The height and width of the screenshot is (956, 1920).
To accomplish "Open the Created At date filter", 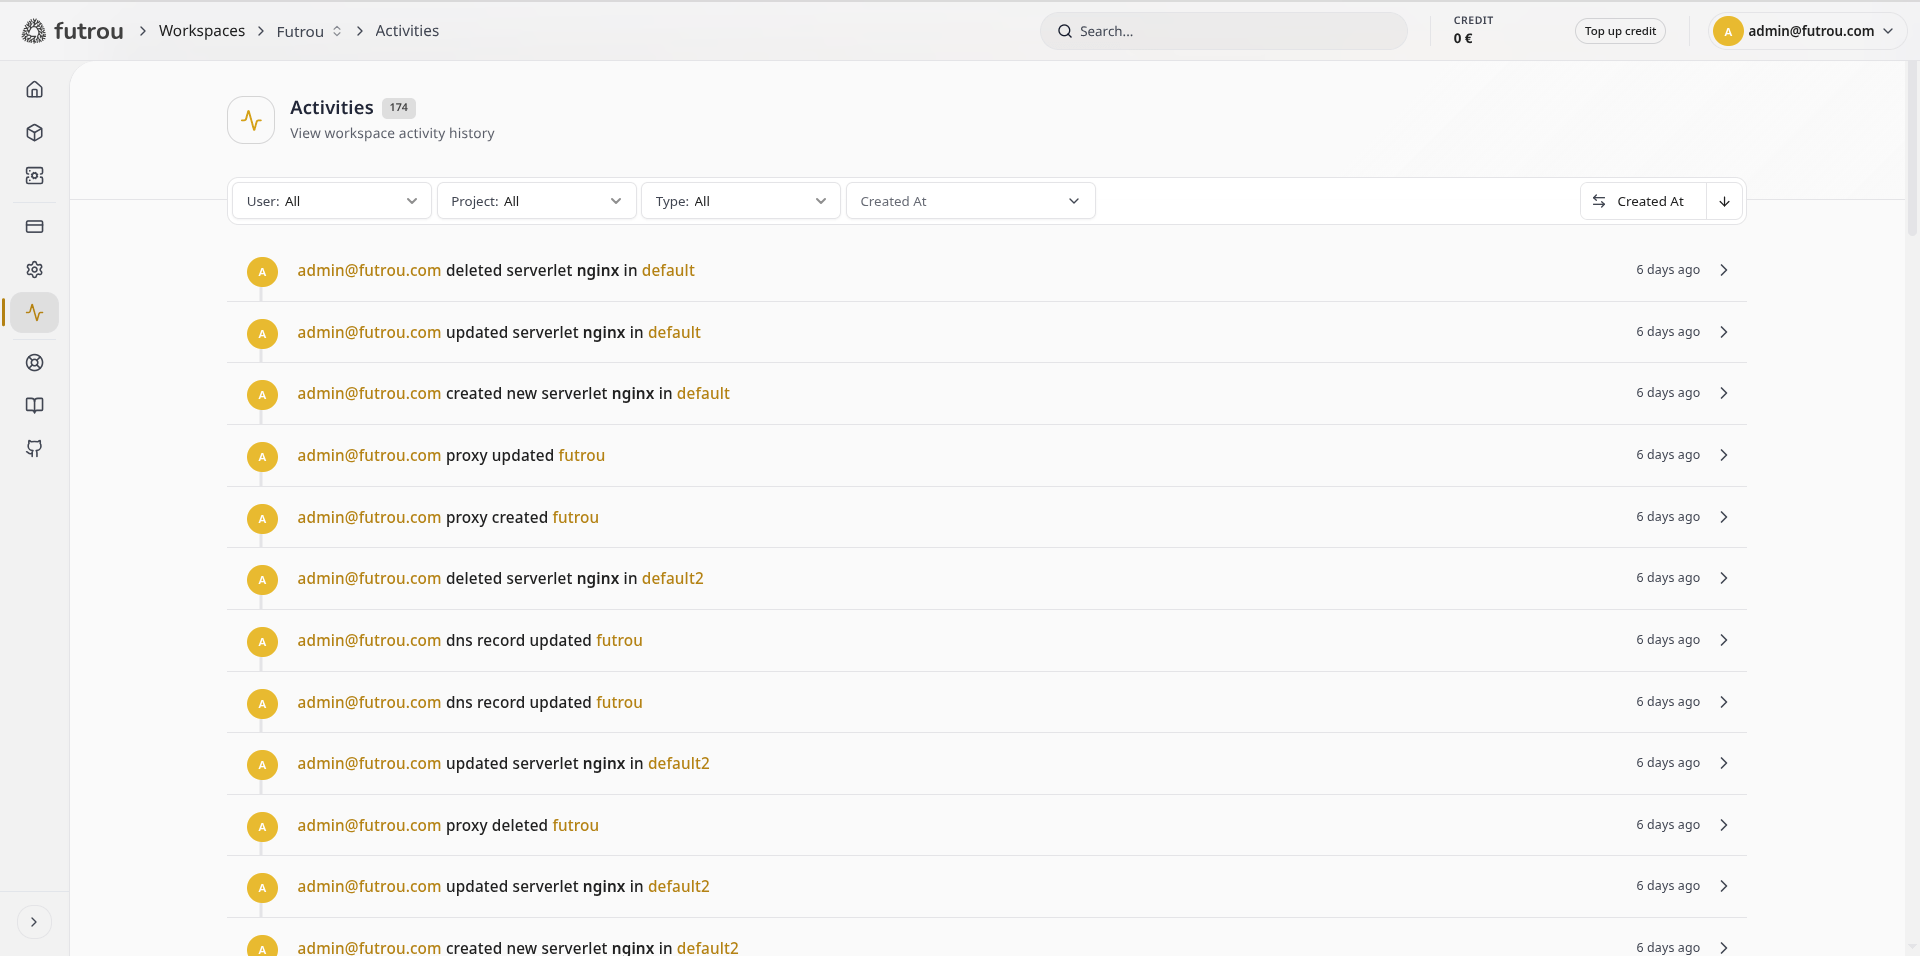I will tap(971, 201).
